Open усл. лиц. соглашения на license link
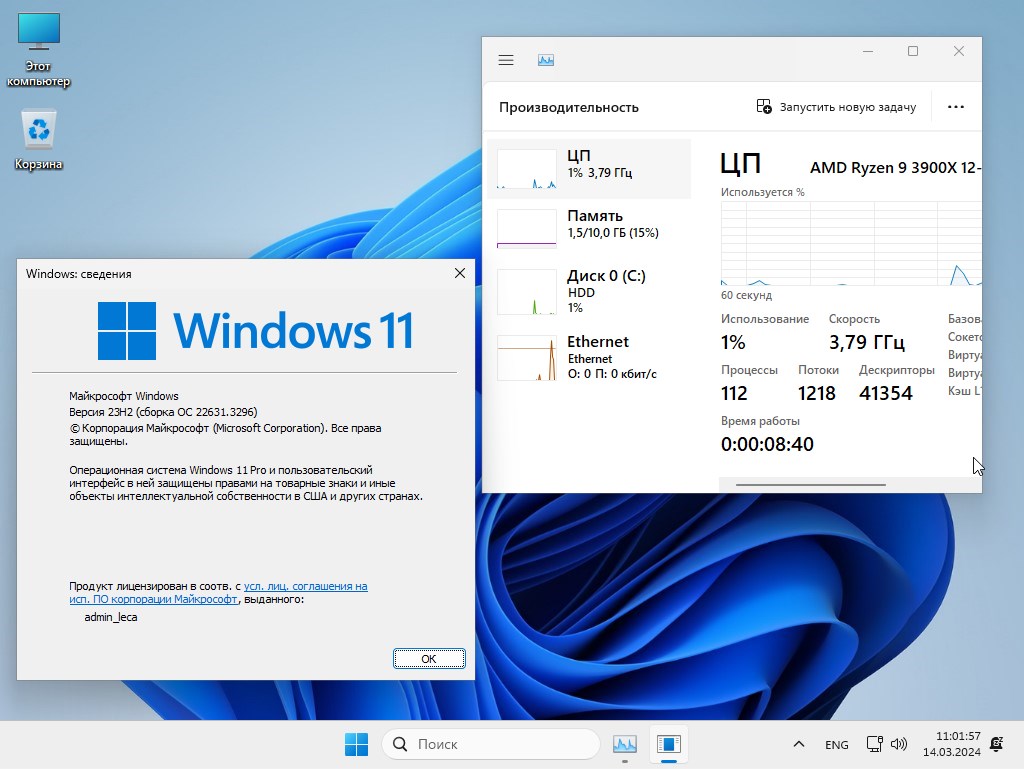The width and height of the screenshot is (1024, 769). coord(306,586)
